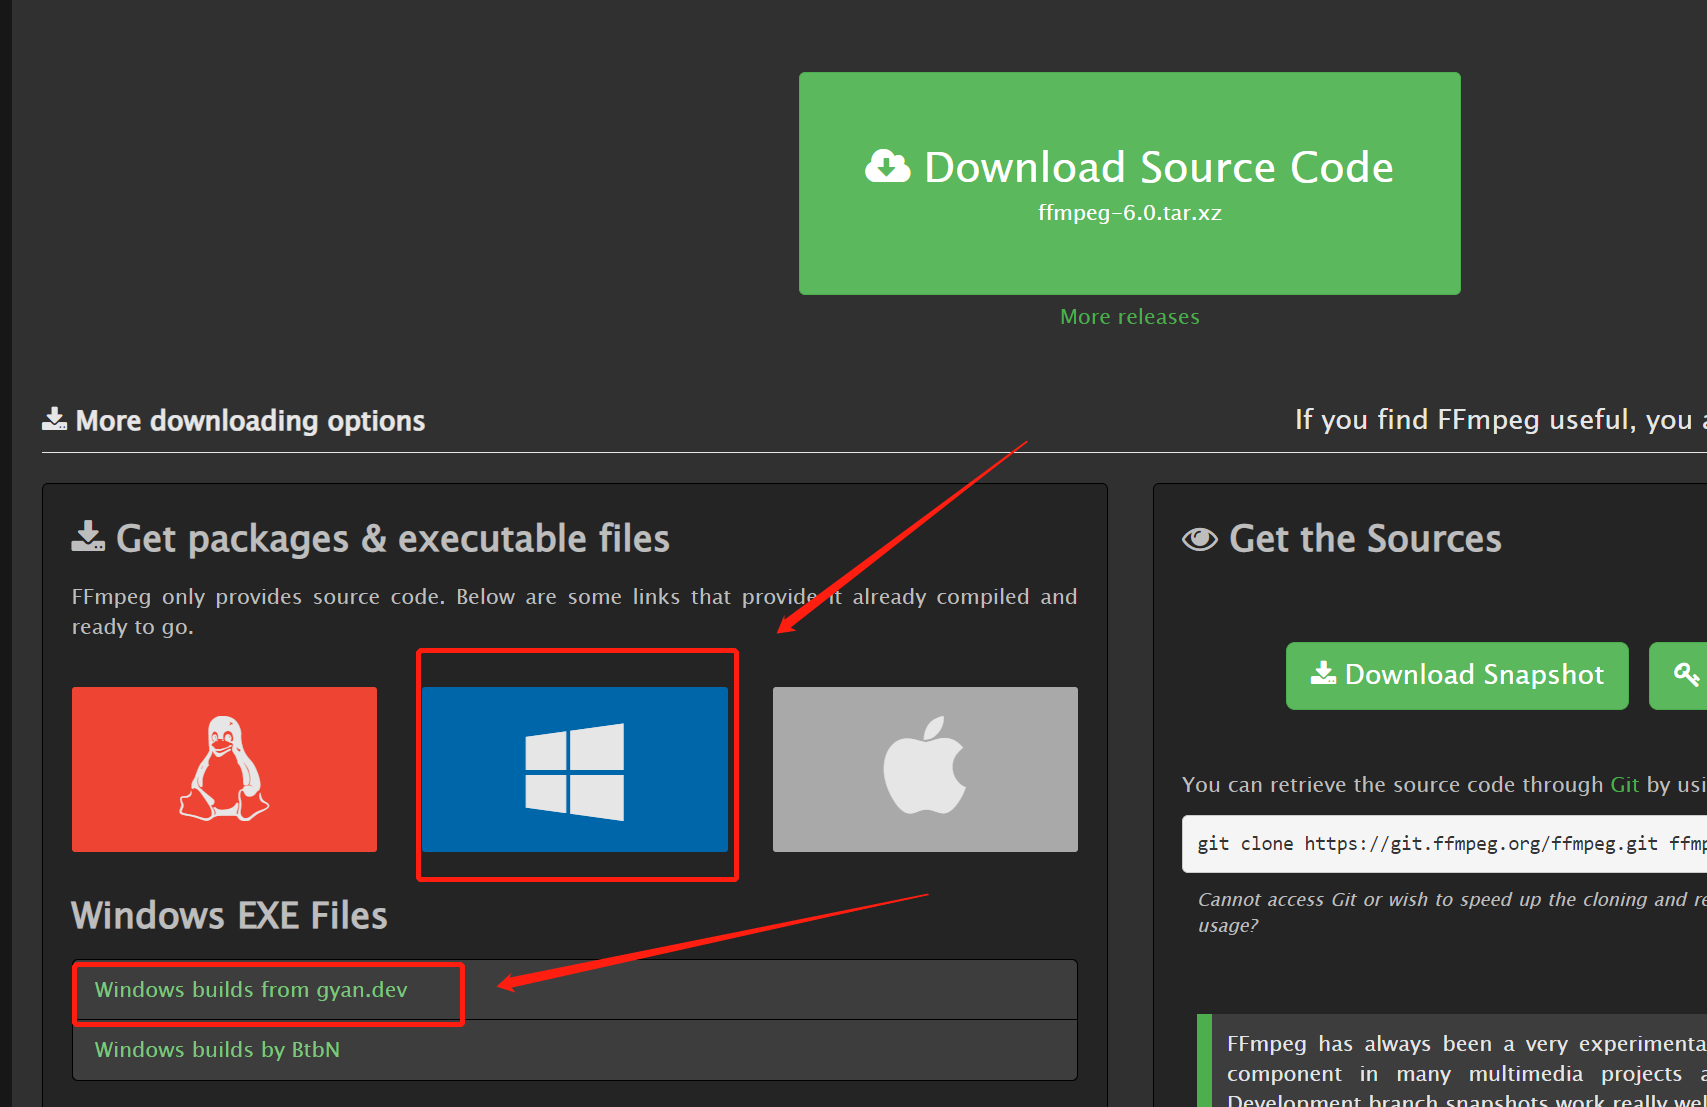Image resolution: width=1707 pixels, height=1107 pixels.
Task: Select the Apple logo tile
Action: (x=925, y=769)
